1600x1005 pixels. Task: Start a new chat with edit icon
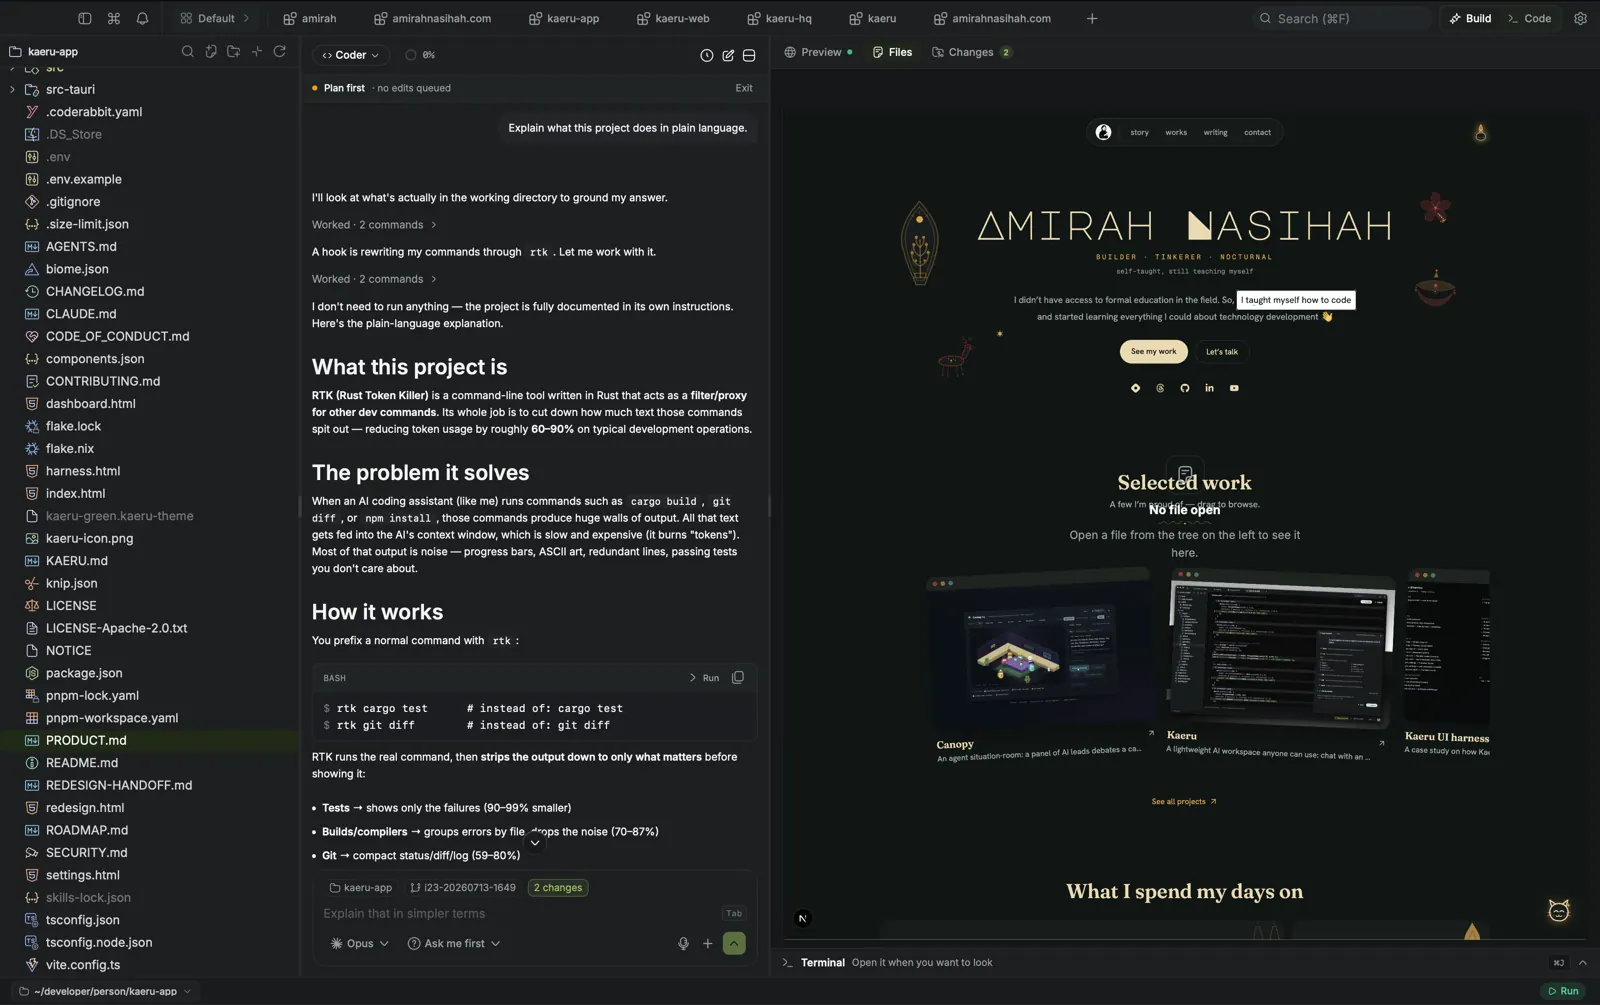point(728,55)
